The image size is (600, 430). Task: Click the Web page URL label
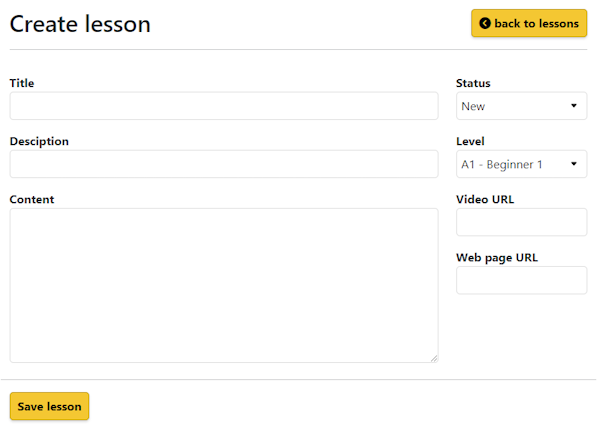497,257
